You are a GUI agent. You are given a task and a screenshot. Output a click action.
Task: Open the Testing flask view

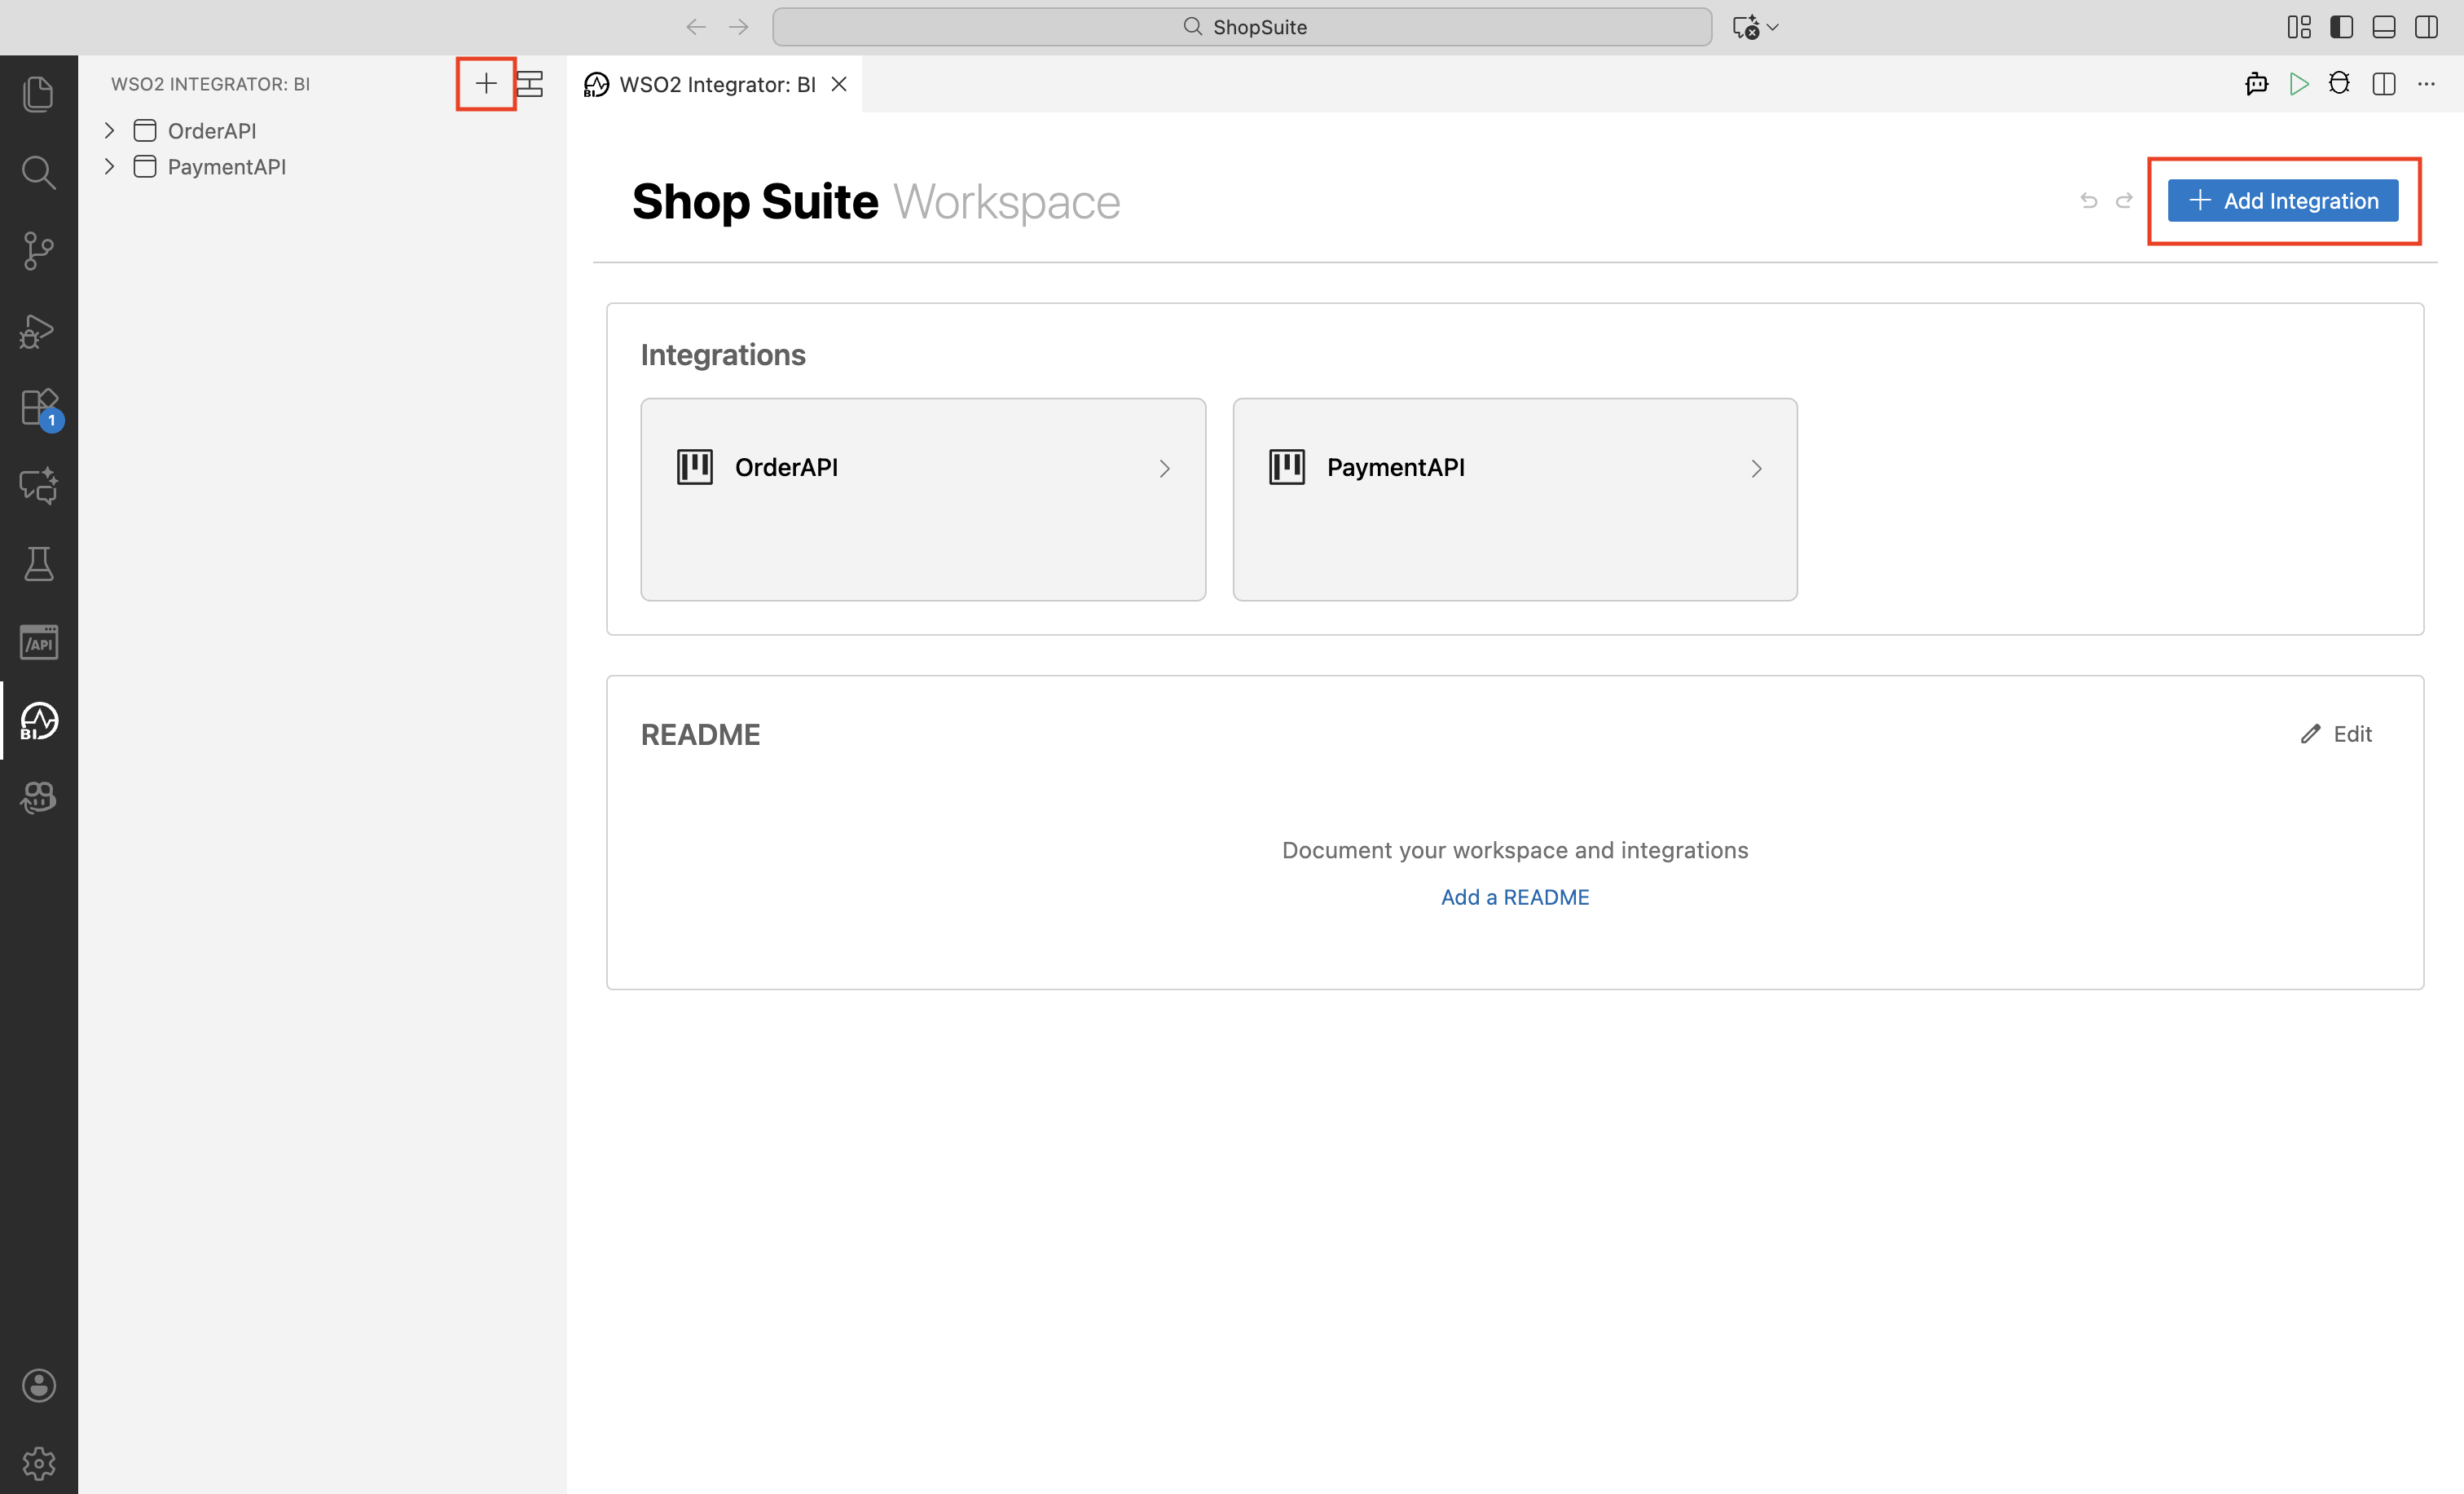point(39,564)
